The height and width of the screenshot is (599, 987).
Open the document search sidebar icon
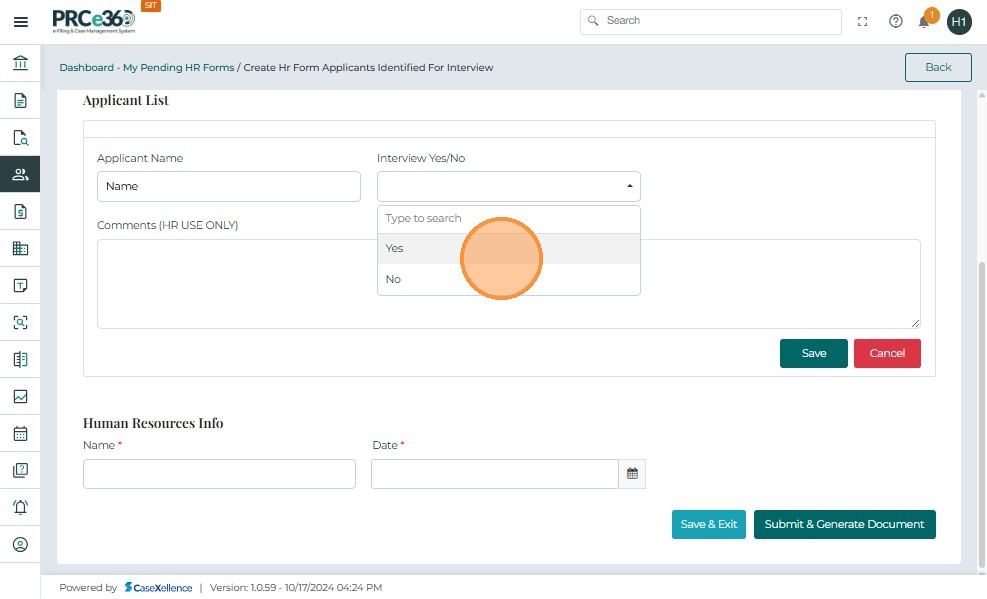pos(20,137)
